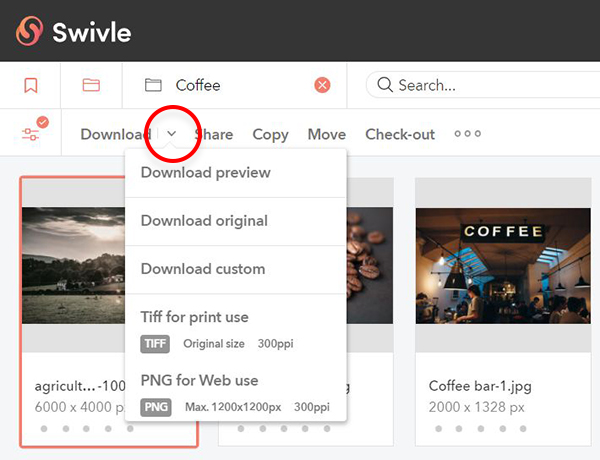Image resolution: width=600 pixels, height=460 pixels.
Task: Click the Swivle brand name
Action: 92,32
